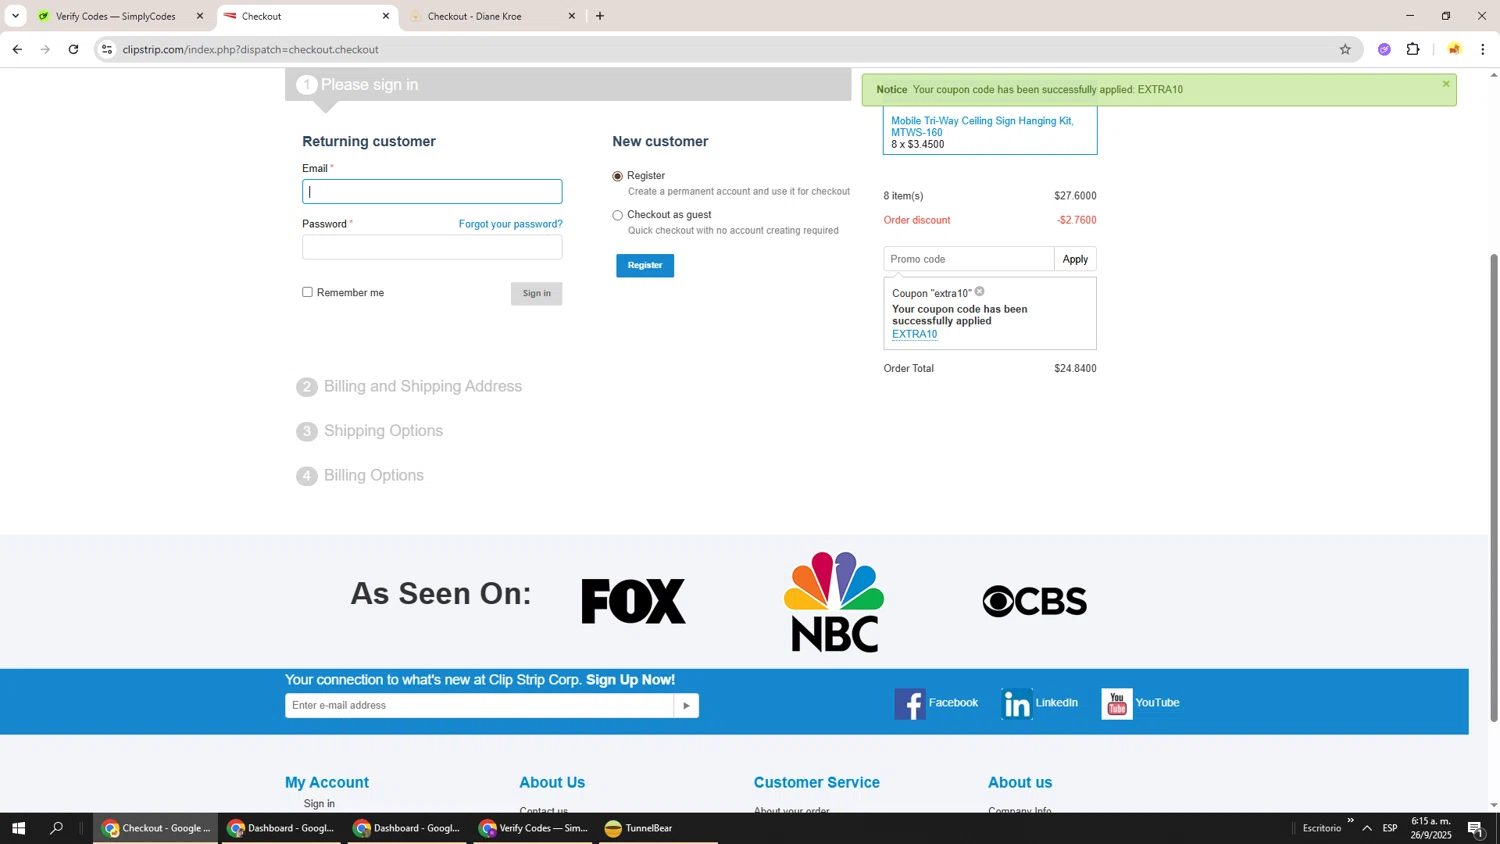Viewport: 1500px width, 844px height.
Task: Click the browser back arrow
Action: click(17, 49)
